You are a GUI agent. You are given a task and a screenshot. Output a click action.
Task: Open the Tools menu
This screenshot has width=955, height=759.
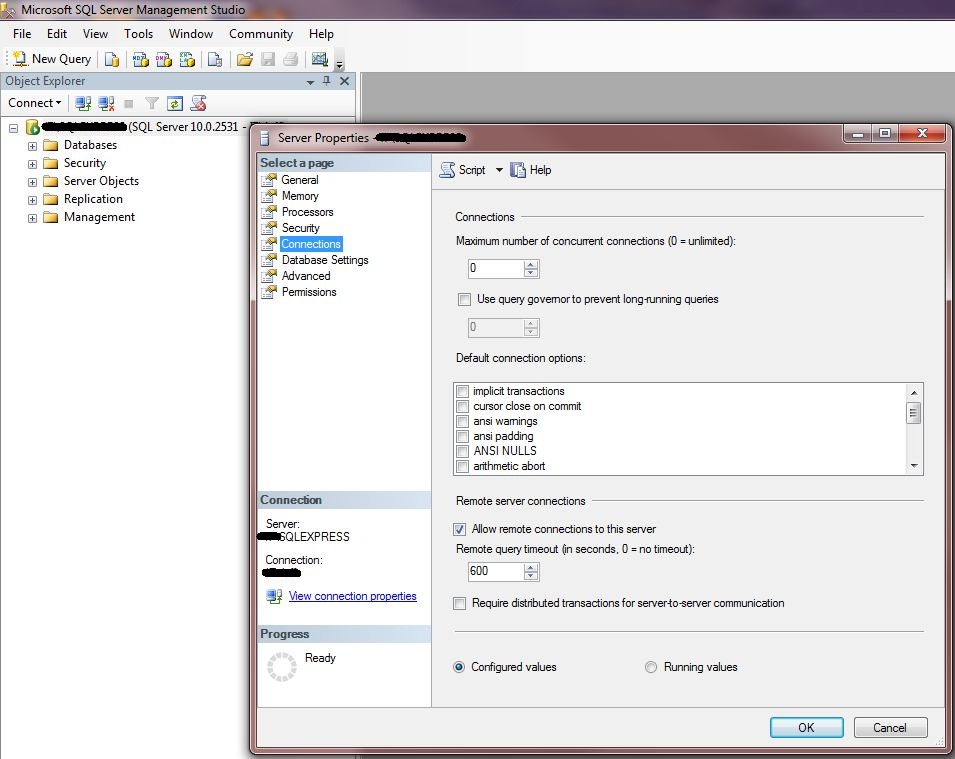coord(138,34)
